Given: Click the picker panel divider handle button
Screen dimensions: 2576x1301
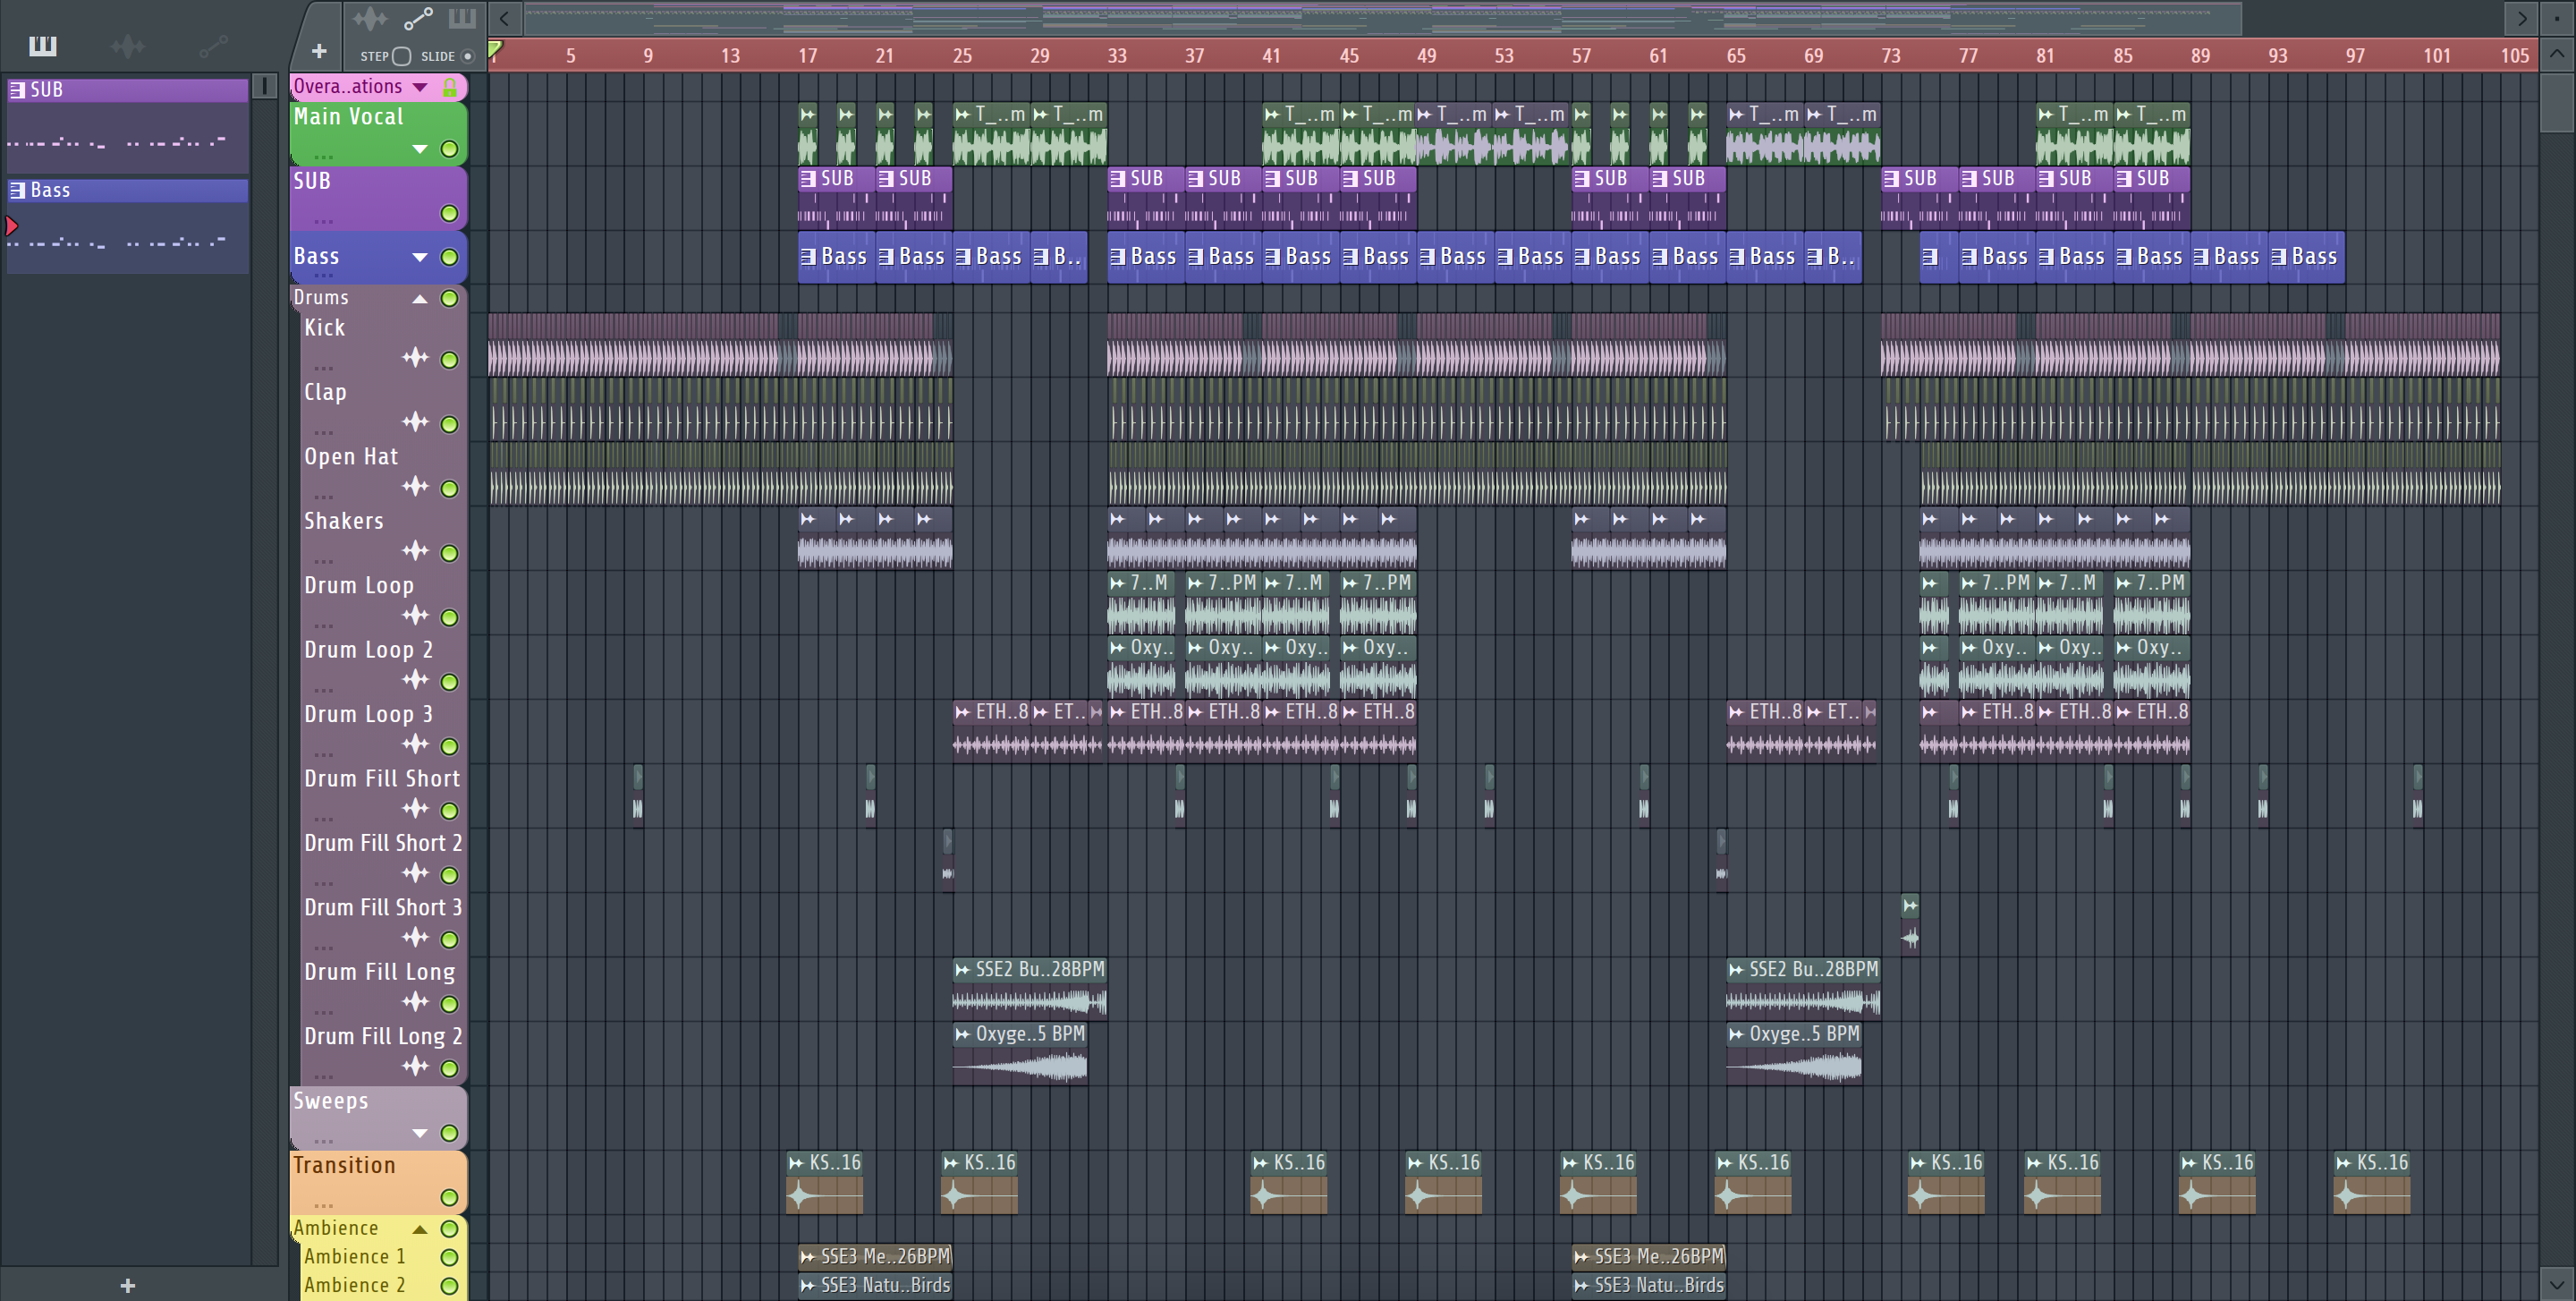Looking at the screenshot, I should coord(264,86).
